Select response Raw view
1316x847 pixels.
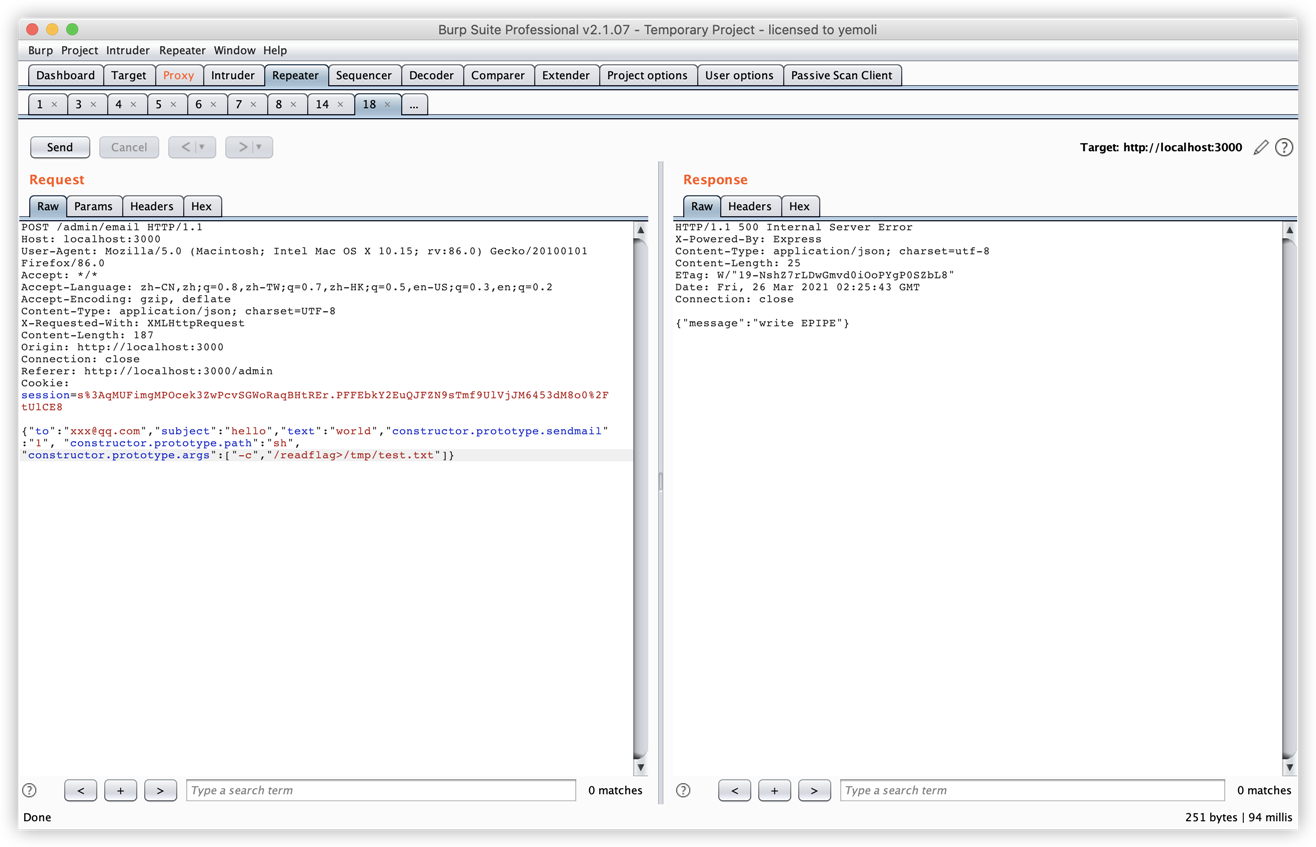pyautogui.click(x=702, y=206)
